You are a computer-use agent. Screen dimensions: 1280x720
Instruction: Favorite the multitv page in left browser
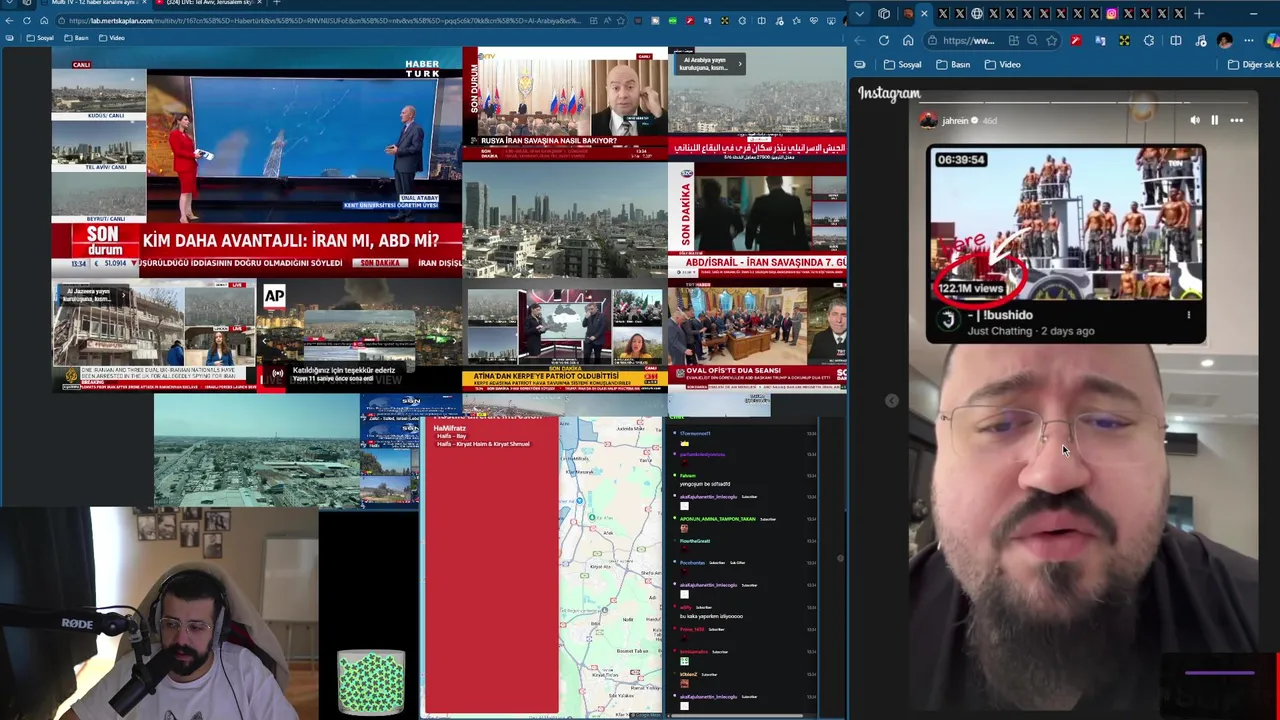620,21
